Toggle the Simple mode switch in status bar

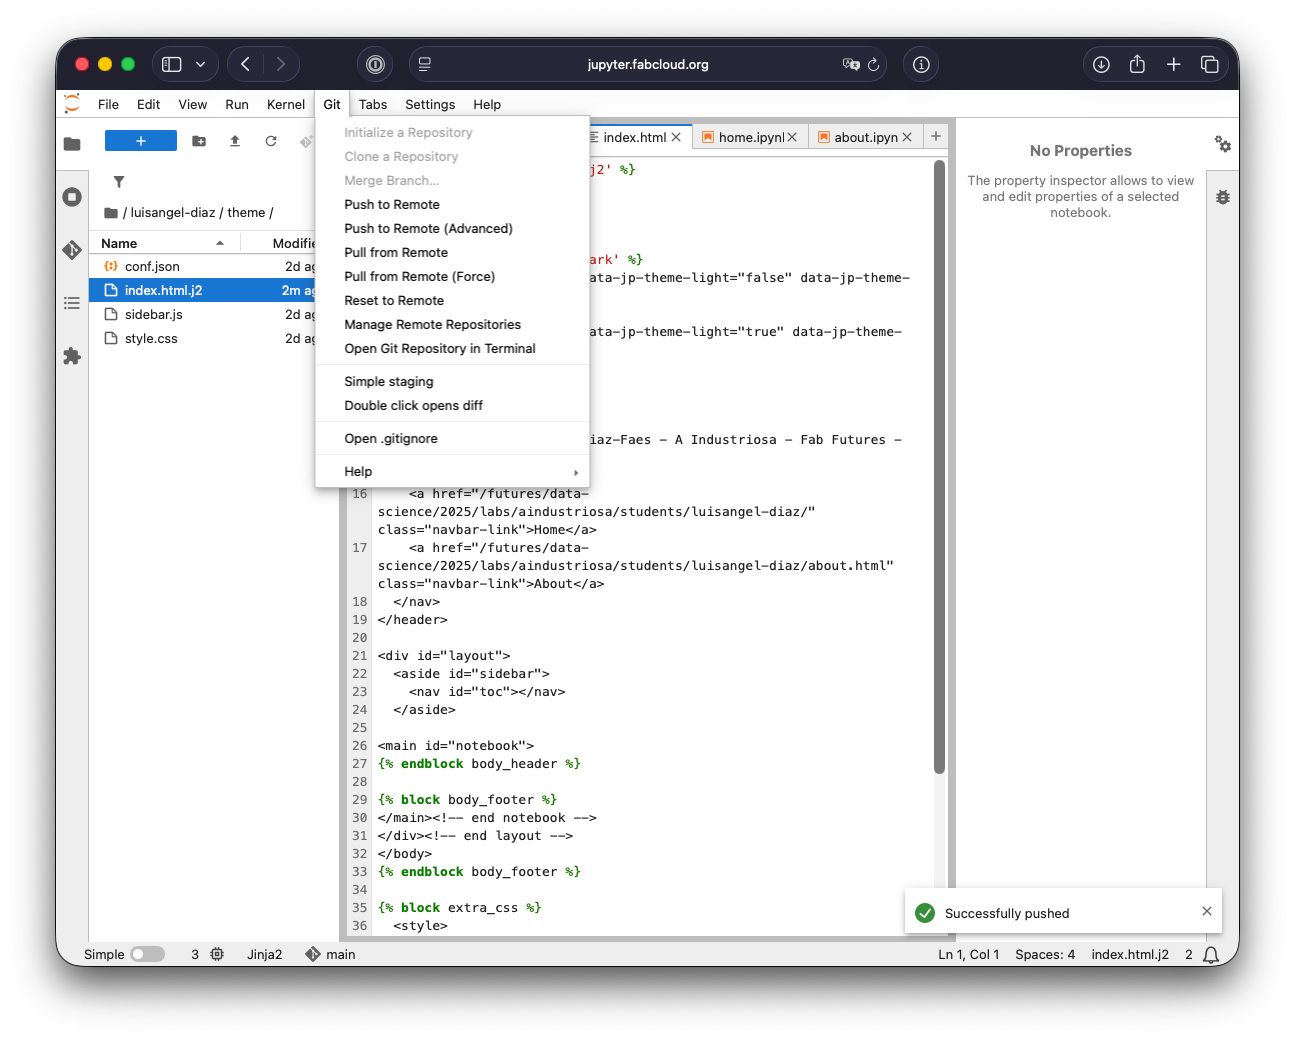148,954
